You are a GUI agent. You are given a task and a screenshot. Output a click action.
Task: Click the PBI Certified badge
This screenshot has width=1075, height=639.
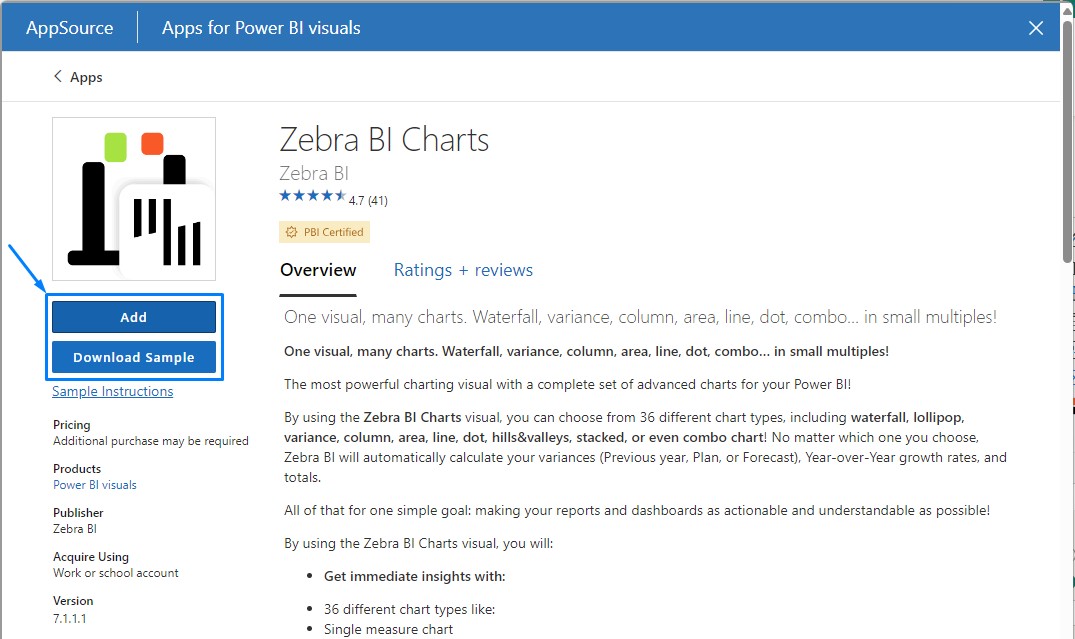[x=324, y=231]
